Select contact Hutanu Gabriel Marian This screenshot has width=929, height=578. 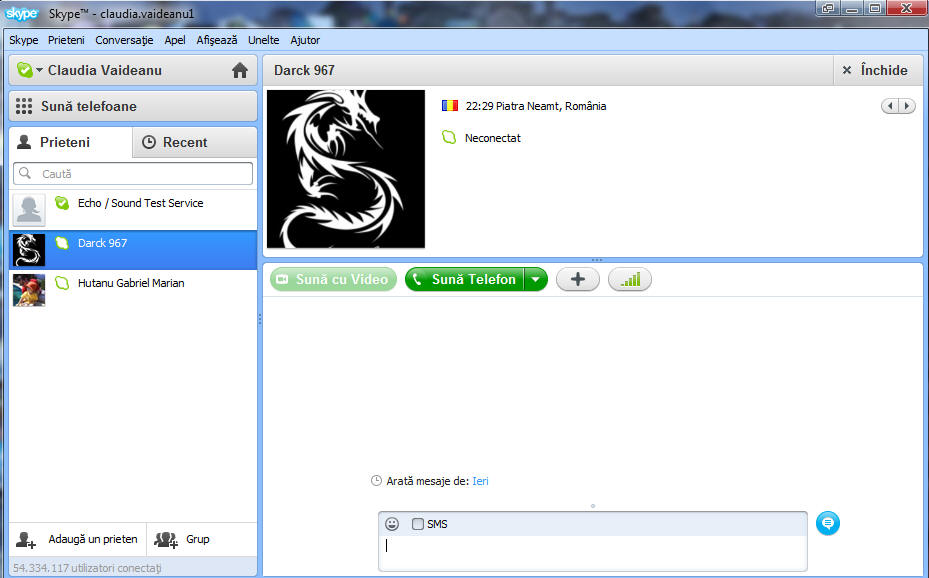(x=132, y=284)
